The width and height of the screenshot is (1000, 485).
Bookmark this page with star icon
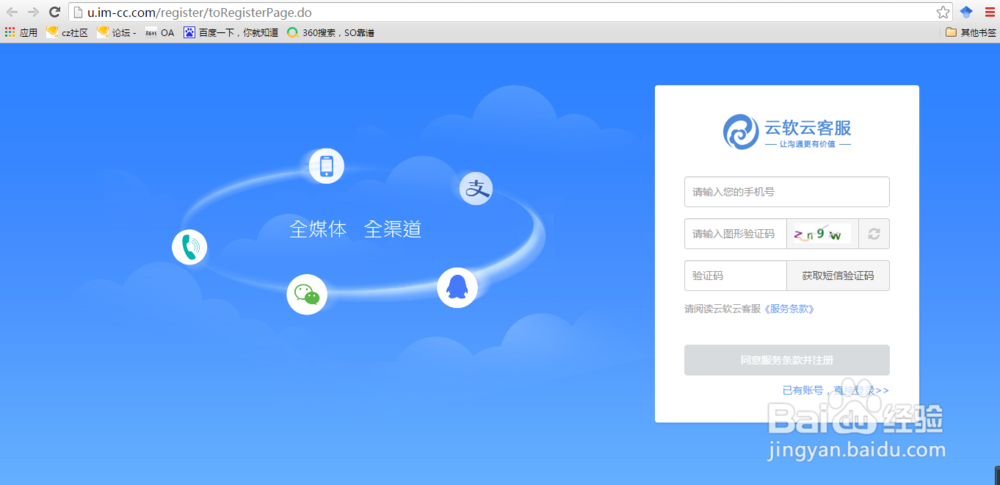click(943, 12)
